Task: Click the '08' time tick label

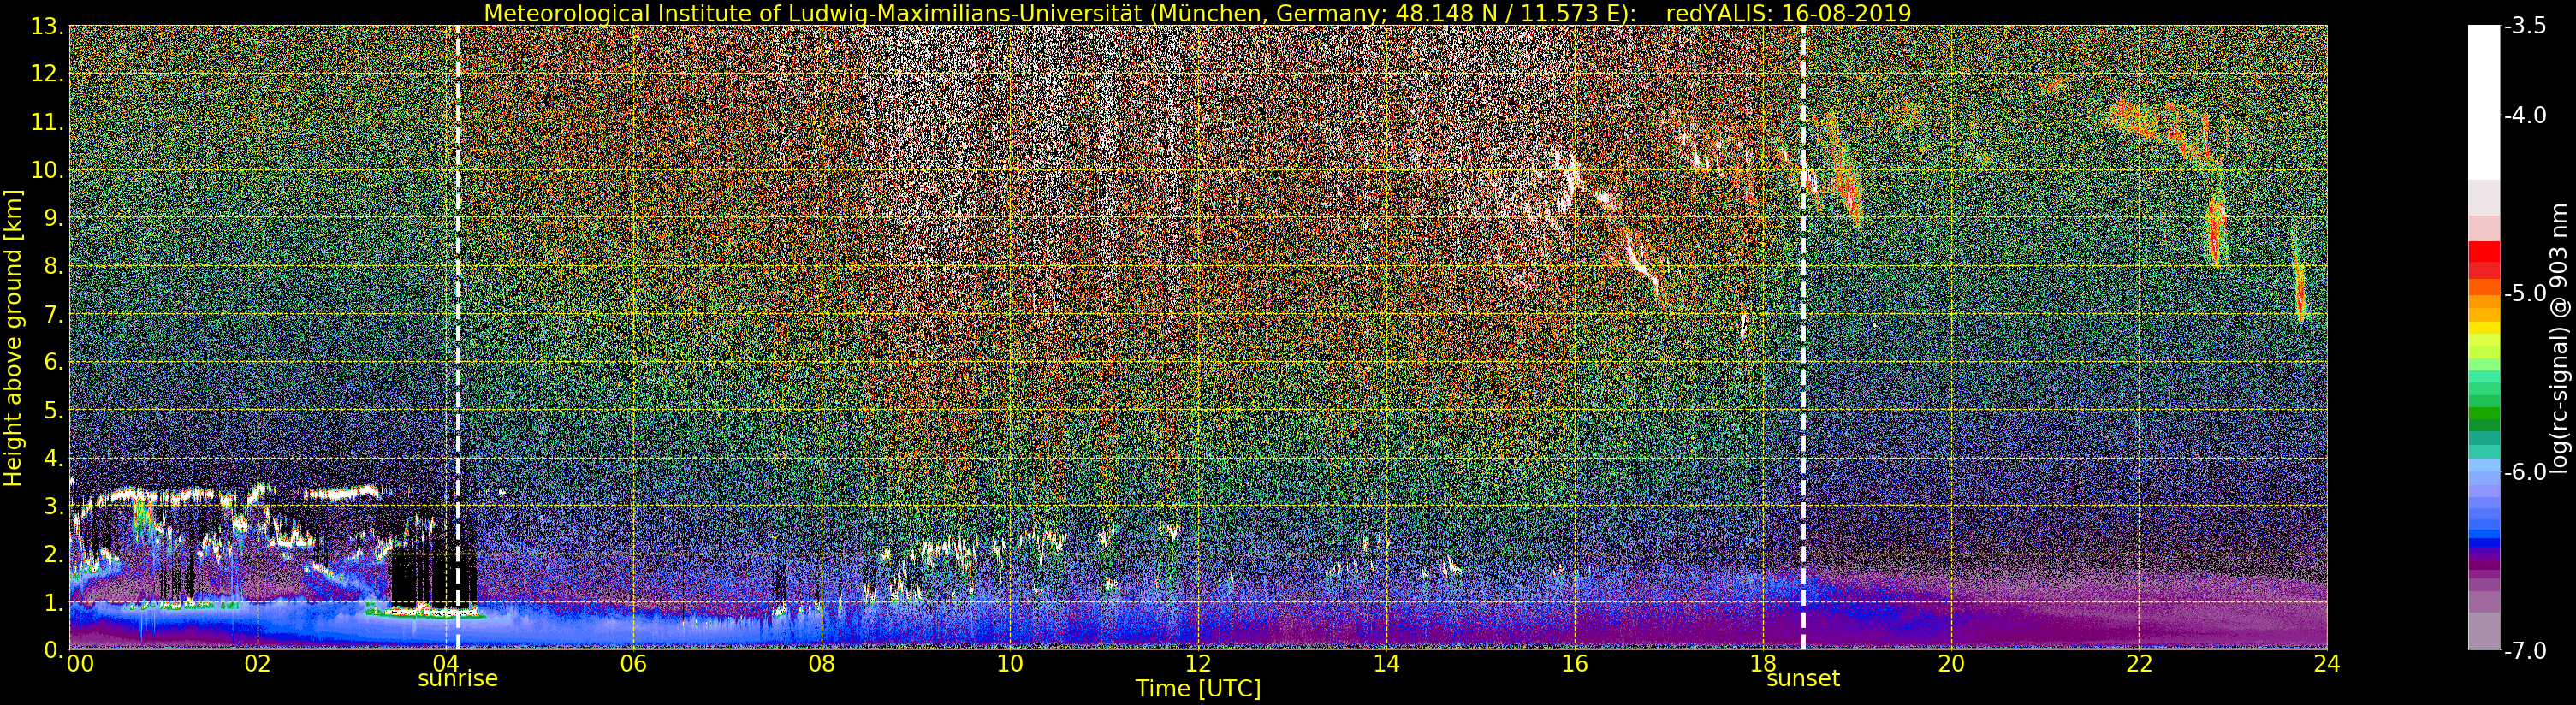Action: click(821, 664)
